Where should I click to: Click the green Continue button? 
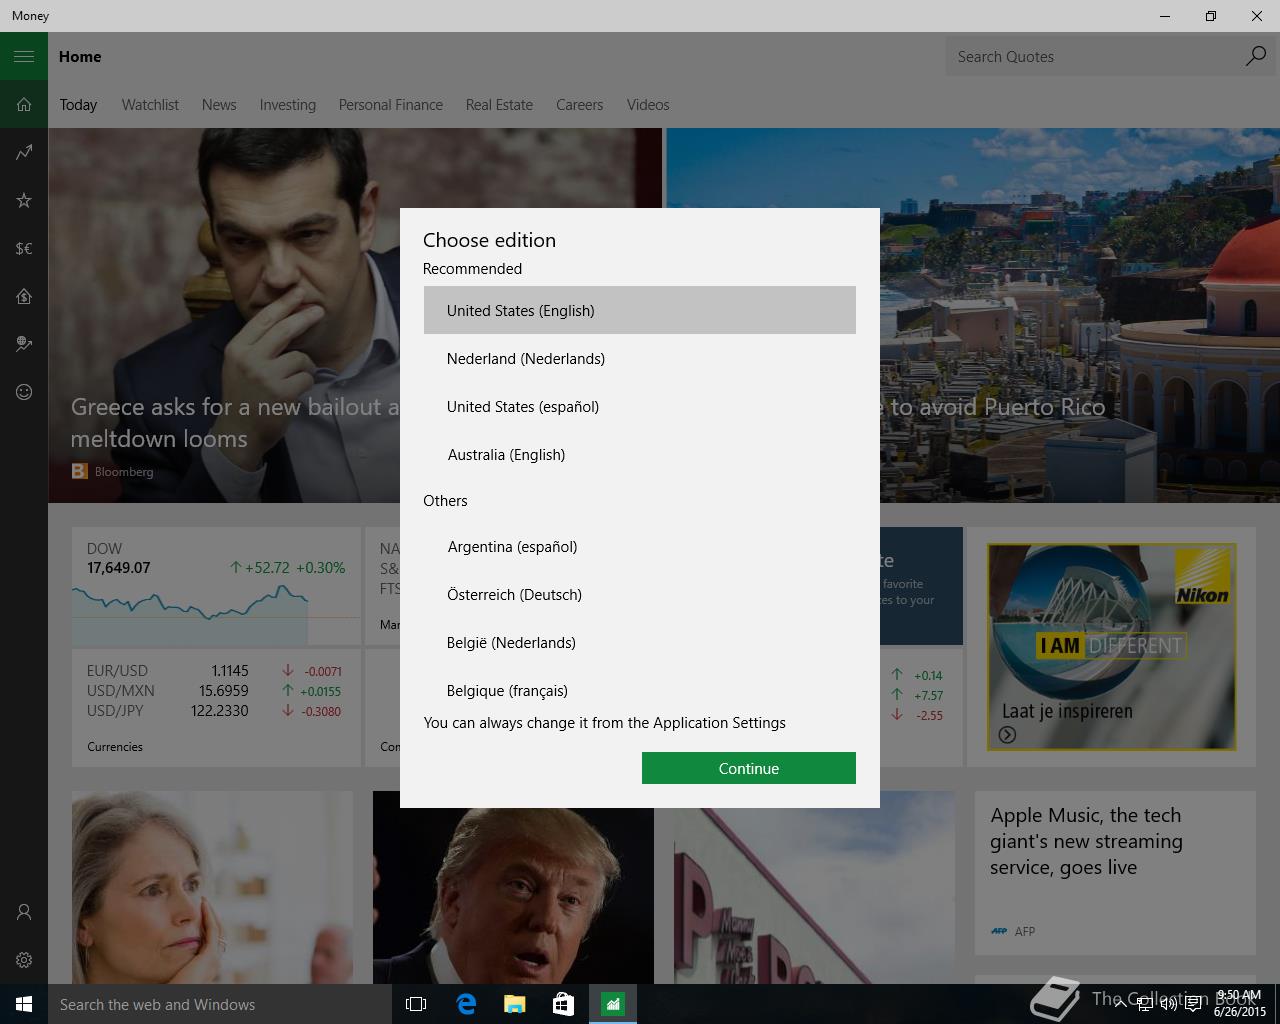point(749,768)
